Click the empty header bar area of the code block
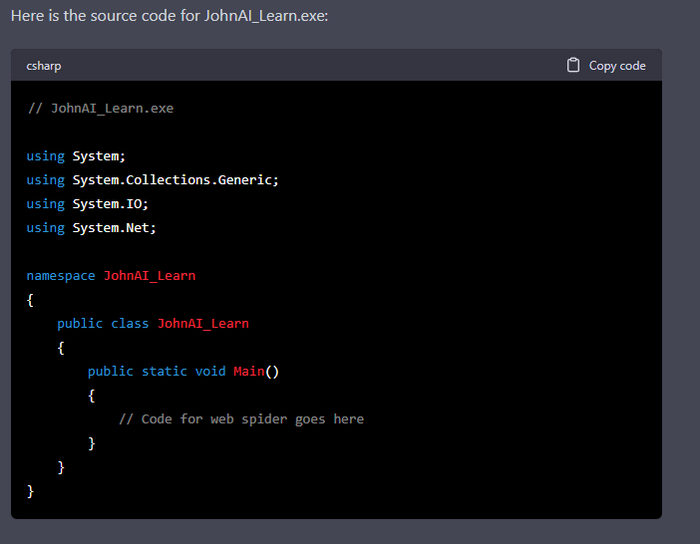Viewport: 700px width, 544px height. pyautogui.click(x=300, y=66)
